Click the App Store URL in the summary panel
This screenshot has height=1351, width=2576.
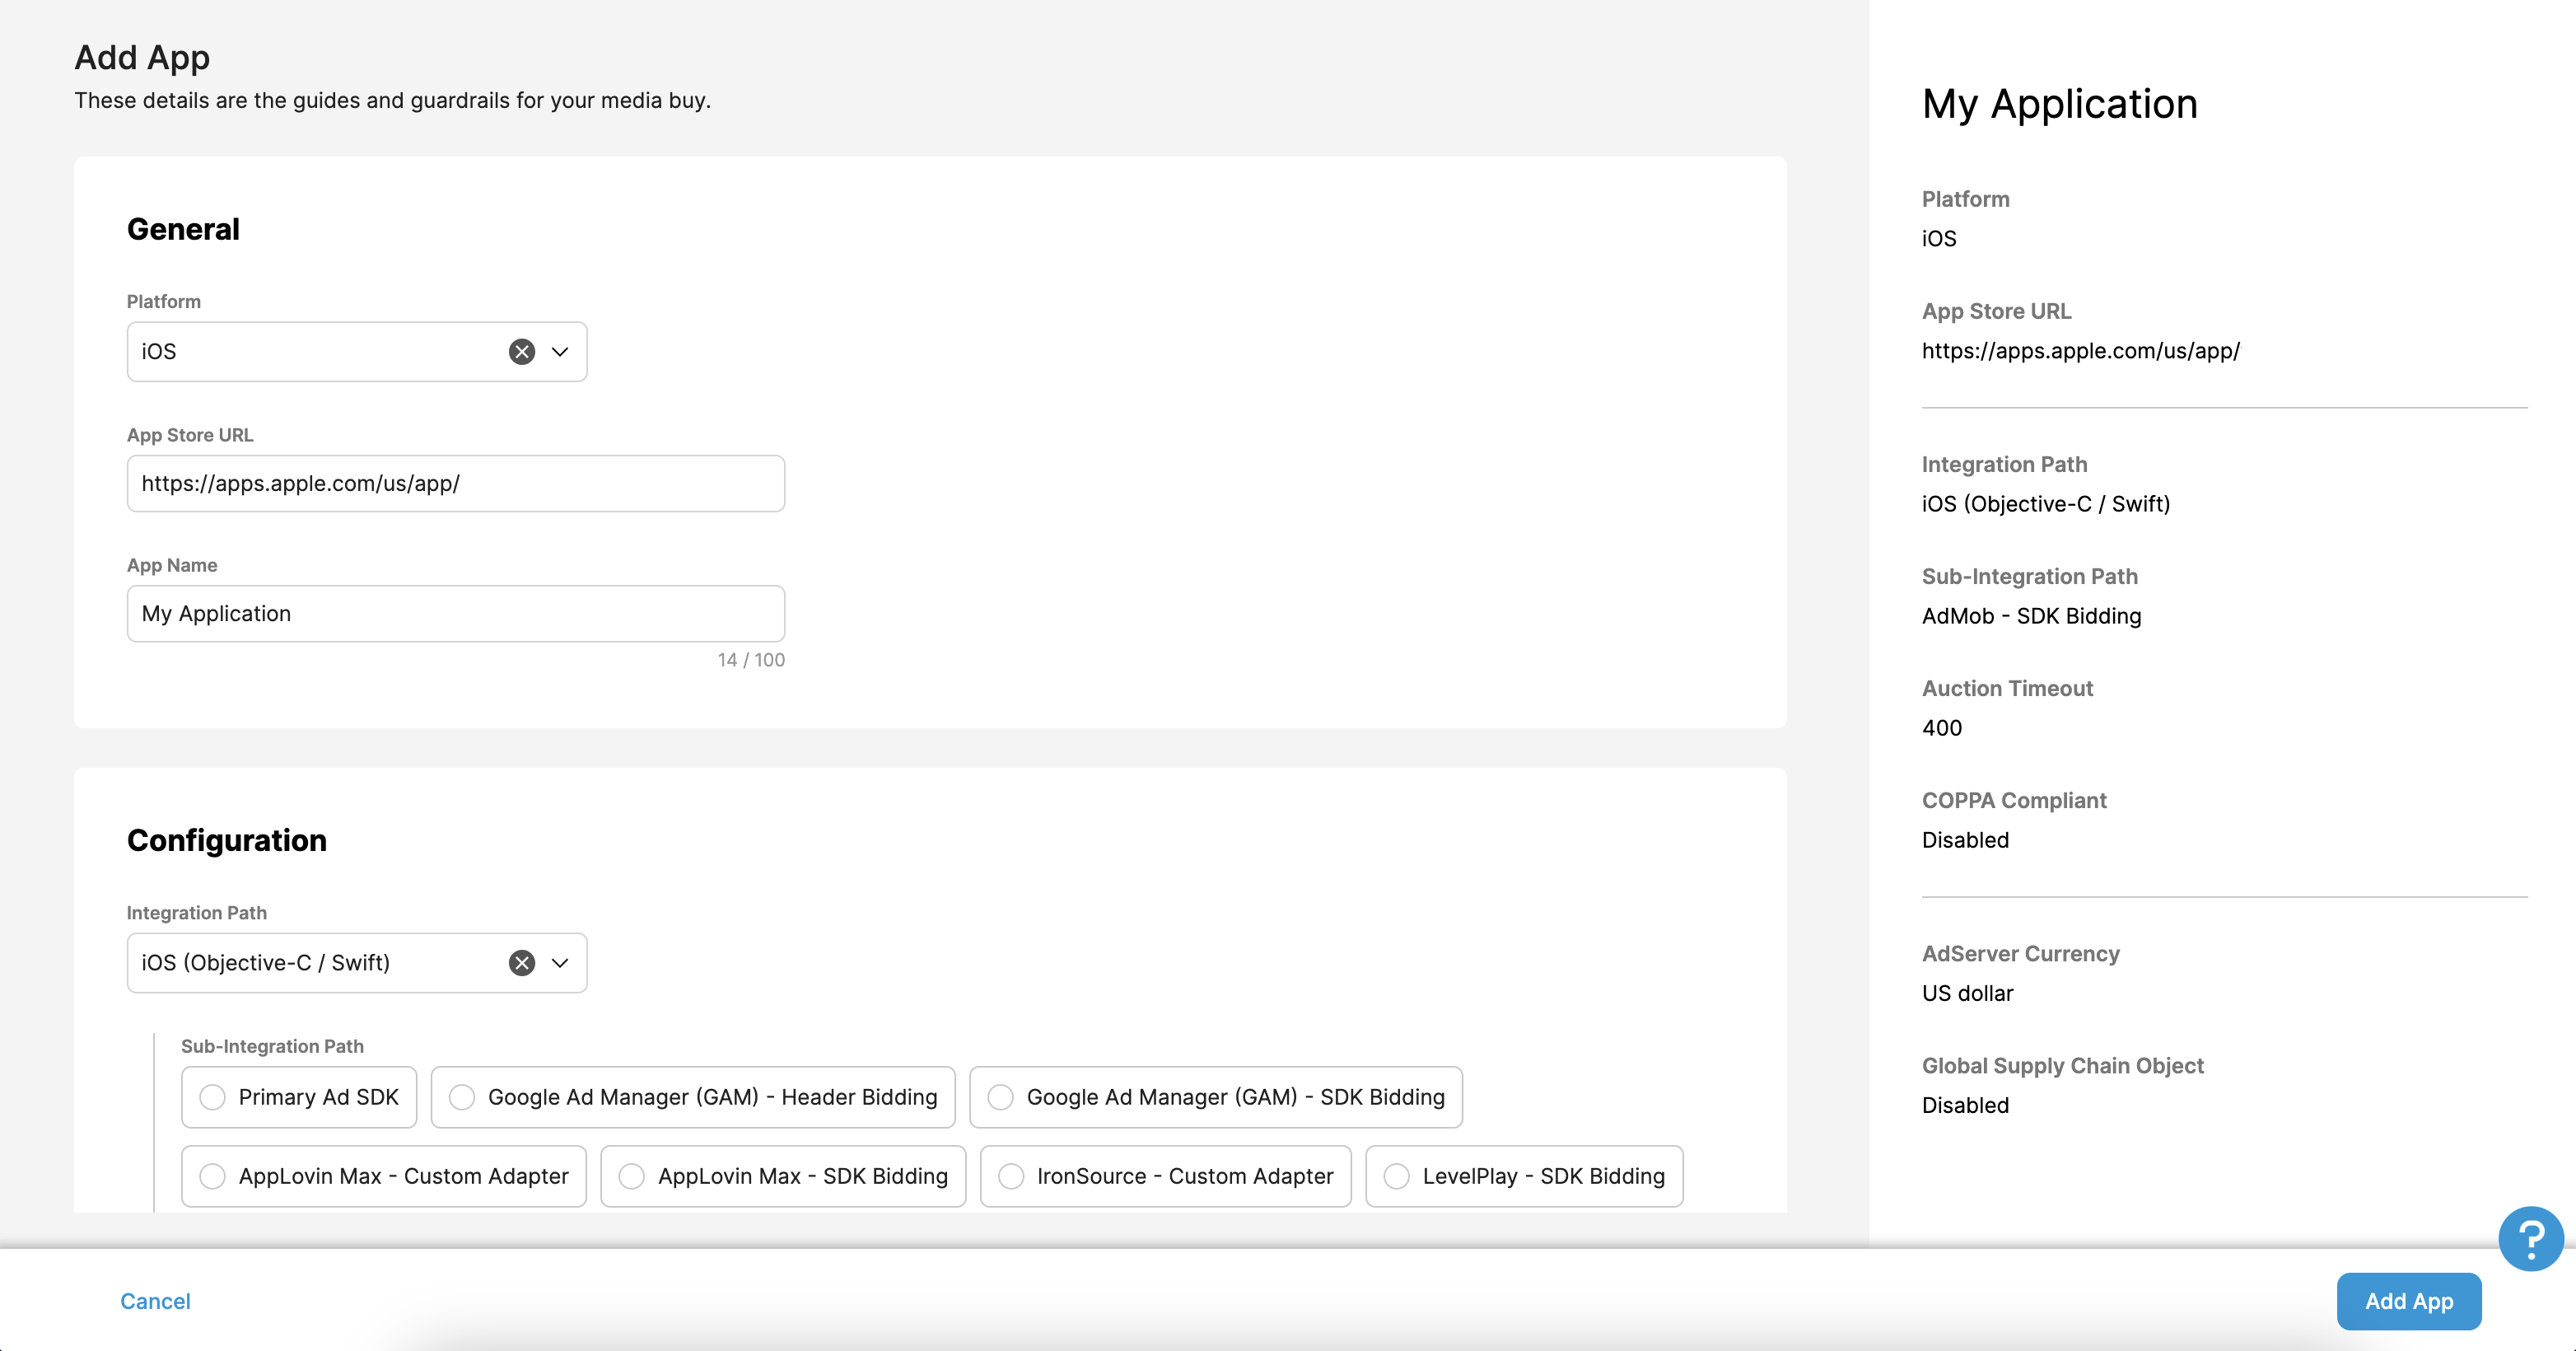tap(2081, 350)
